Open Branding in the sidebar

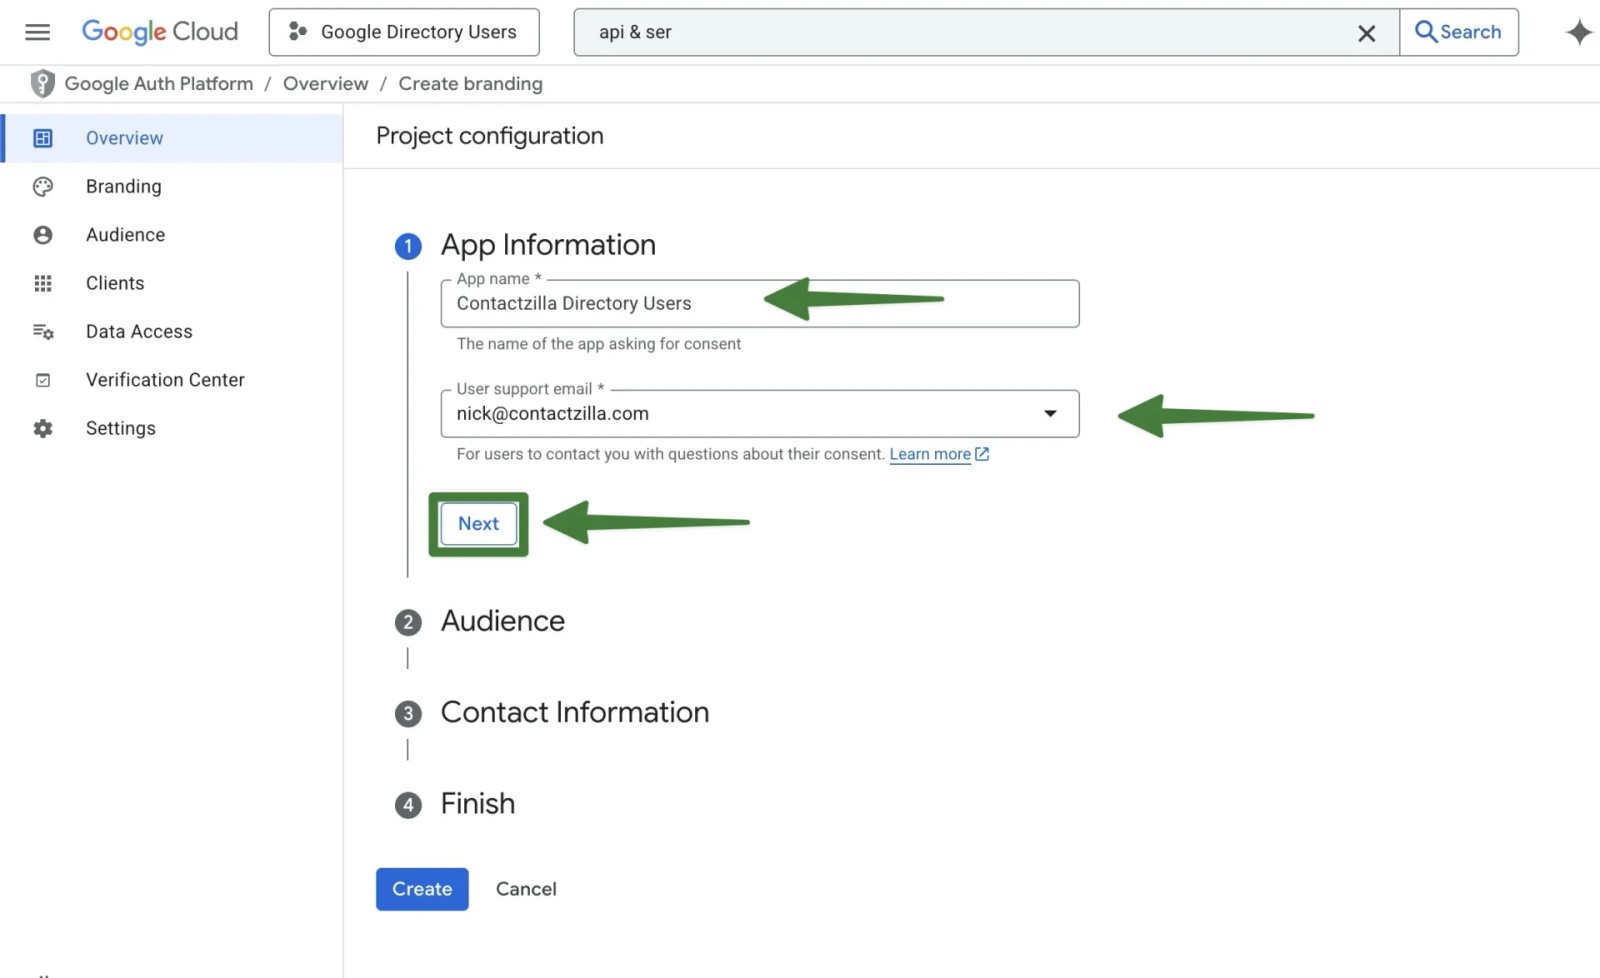tap(172, 186)
